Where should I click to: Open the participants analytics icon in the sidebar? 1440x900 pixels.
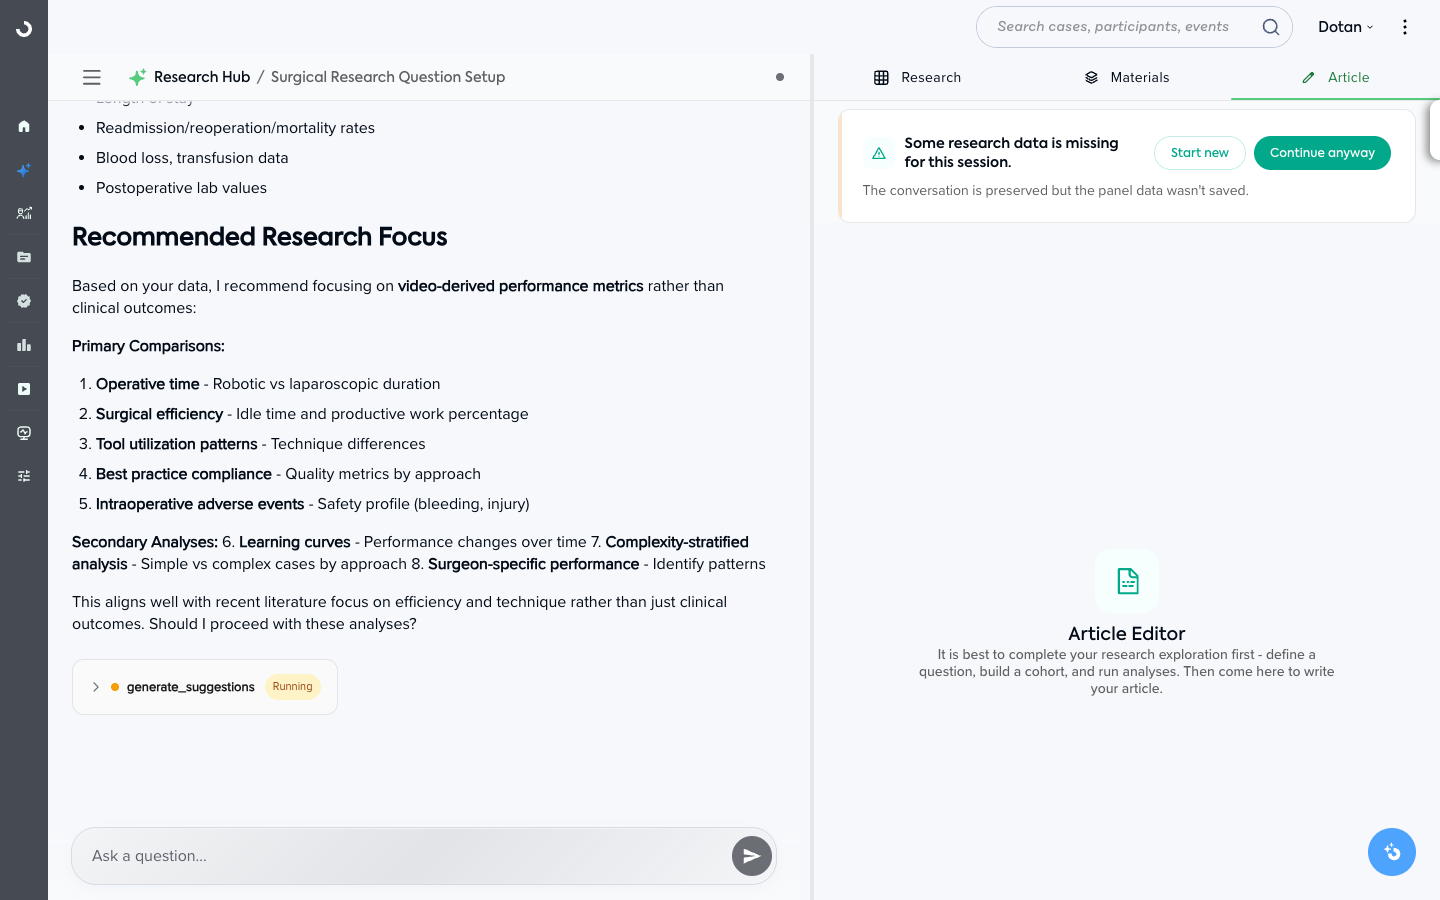[24, 213]
